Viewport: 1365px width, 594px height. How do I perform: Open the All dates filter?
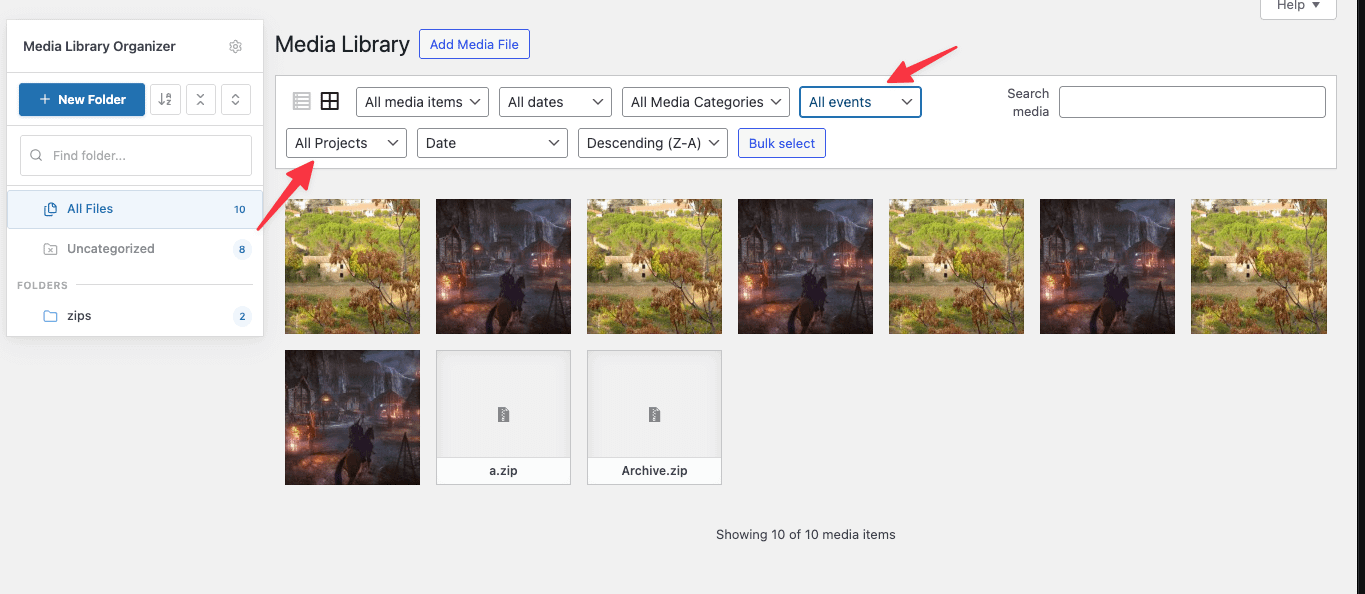pyautogui.click(x=554, y=101)
